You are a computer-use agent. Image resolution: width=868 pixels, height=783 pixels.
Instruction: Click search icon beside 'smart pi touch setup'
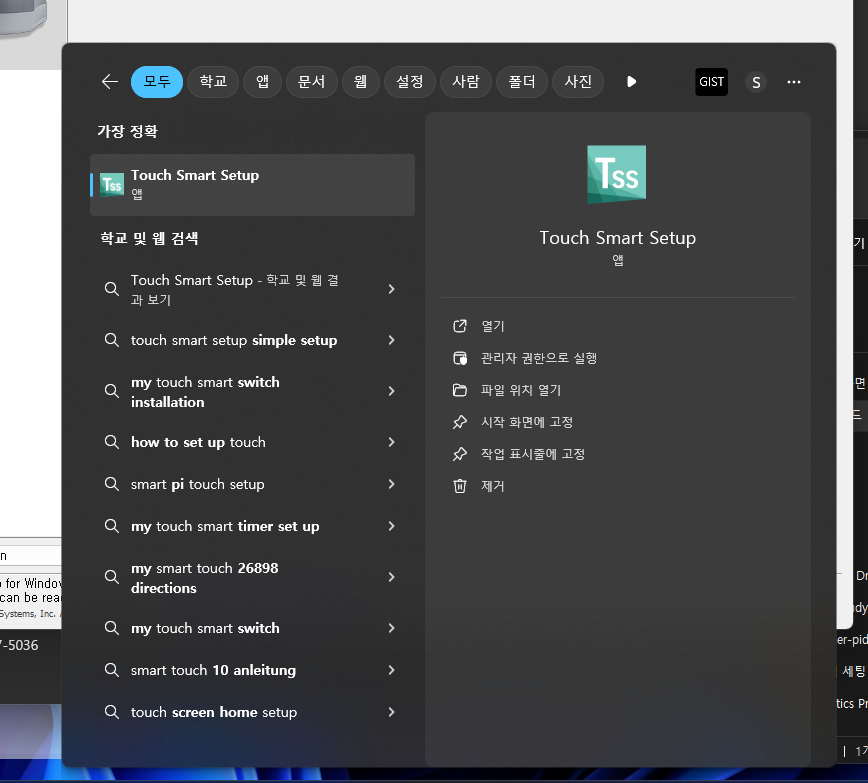pos(112,484)
